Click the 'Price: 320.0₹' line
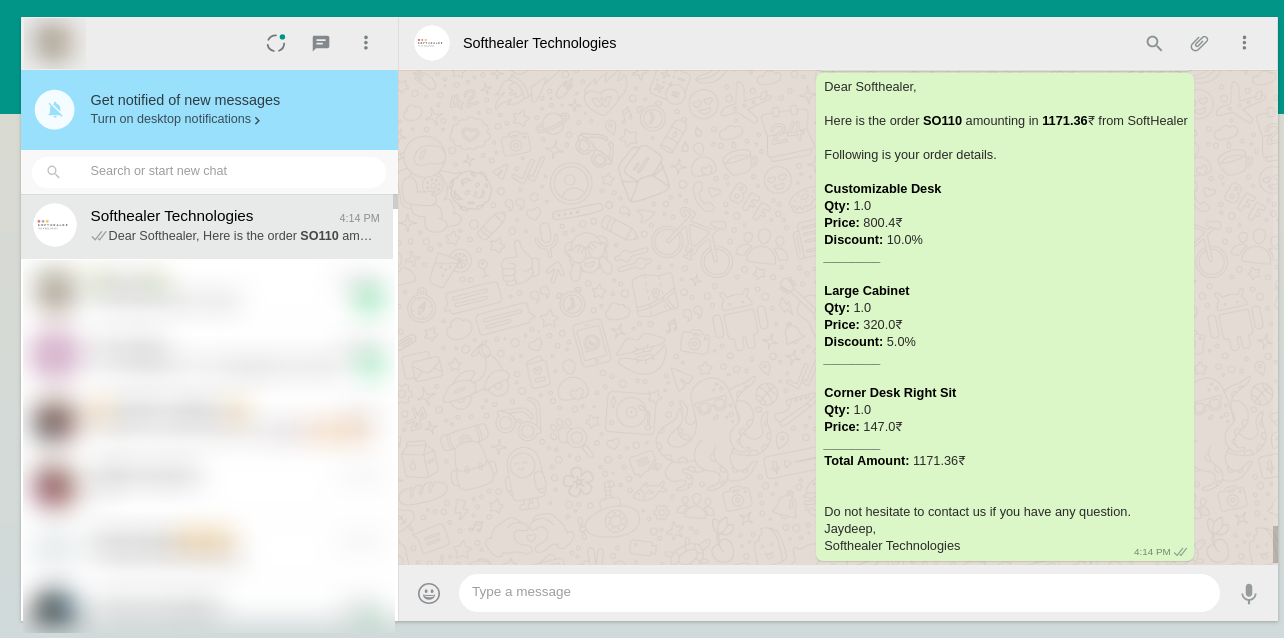The height and width of the screenshot is (638, 1284). pyautogui.click(x=863, y=325)
